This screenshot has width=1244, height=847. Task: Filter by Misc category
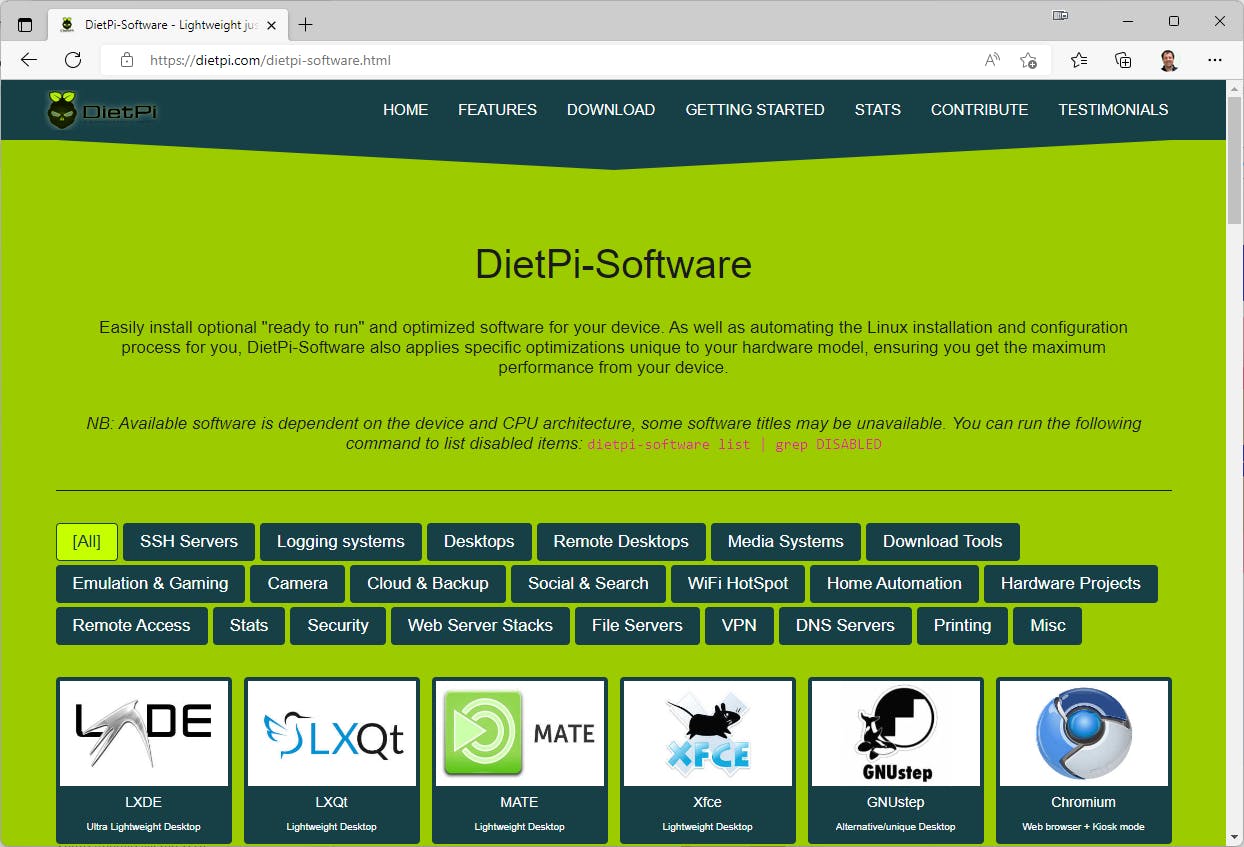[1048, 626]
